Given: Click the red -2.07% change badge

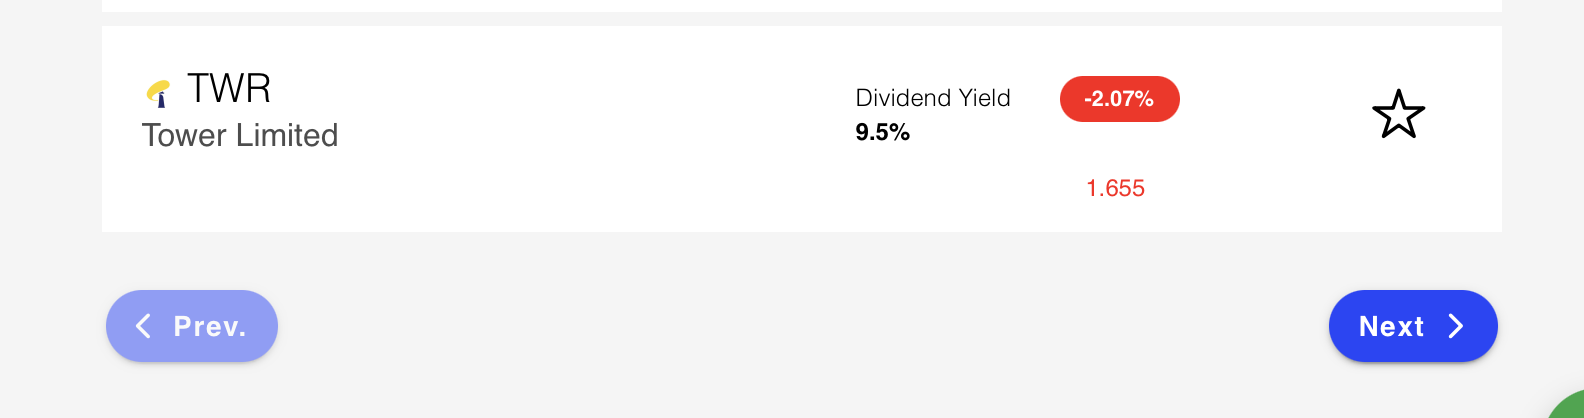Looking at the screenshot, I should [1119, 99].
